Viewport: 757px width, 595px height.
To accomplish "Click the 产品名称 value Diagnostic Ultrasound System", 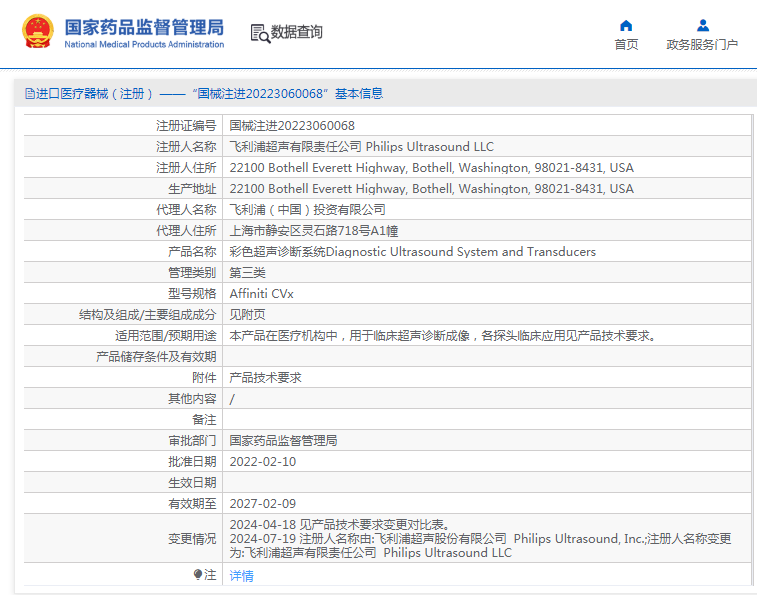I will pyautogui.click(x=413, y=252).
